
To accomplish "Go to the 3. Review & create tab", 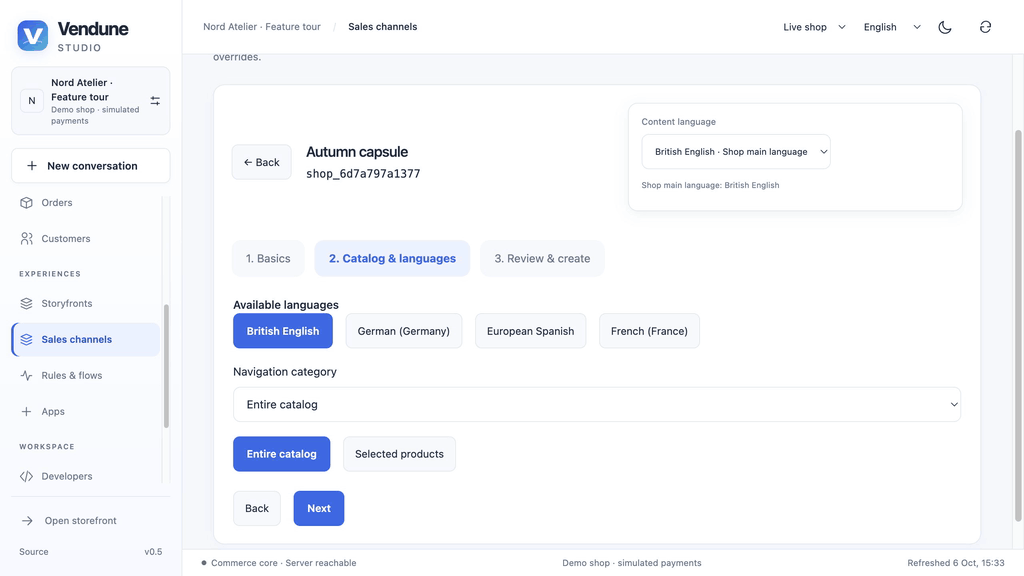I will pos(542,259).
